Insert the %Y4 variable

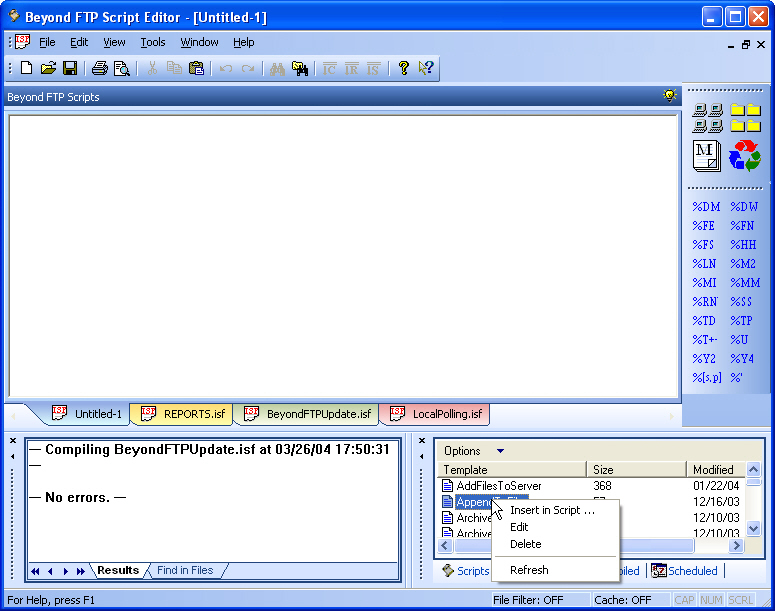742,359
